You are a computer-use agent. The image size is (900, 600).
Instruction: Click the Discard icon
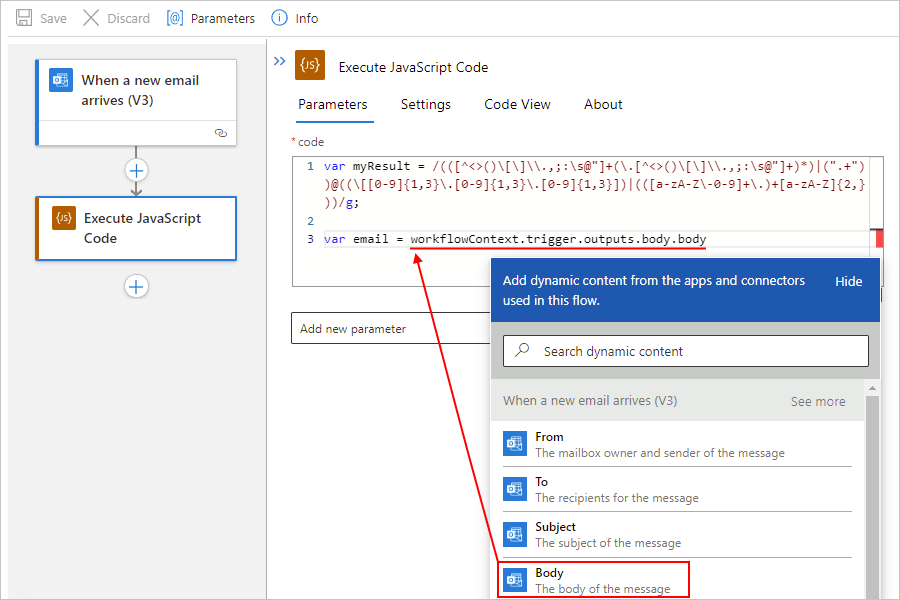[x=90, y=17]
